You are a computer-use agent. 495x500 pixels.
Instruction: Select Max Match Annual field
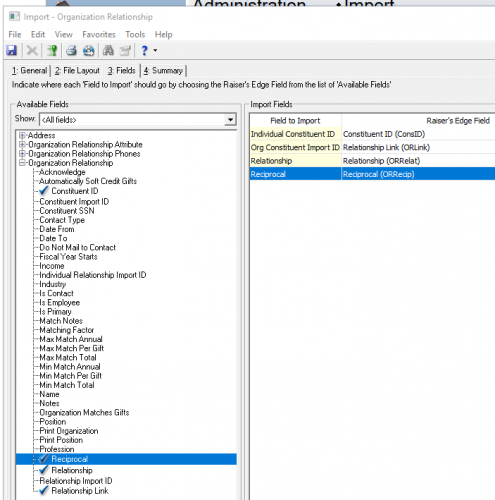[x=71, y=339]
